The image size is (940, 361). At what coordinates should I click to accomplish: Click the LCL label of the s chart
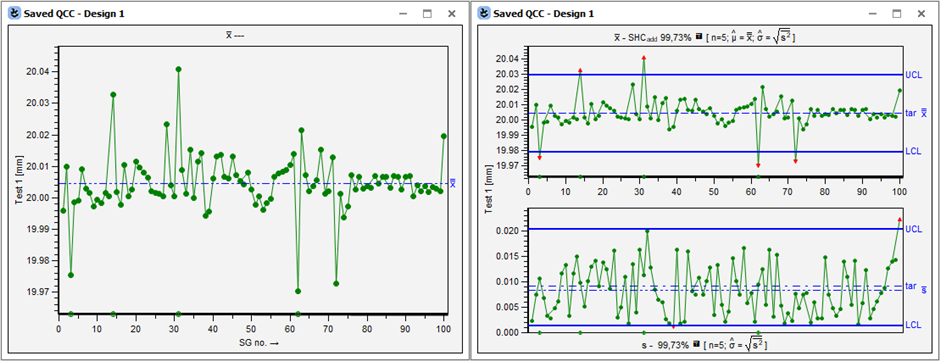click(x=913, y=325)
